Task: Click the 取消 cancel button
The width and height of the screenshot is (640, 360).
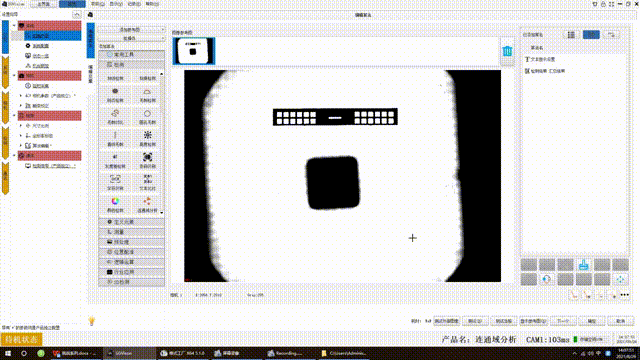Action: [620, 321]
